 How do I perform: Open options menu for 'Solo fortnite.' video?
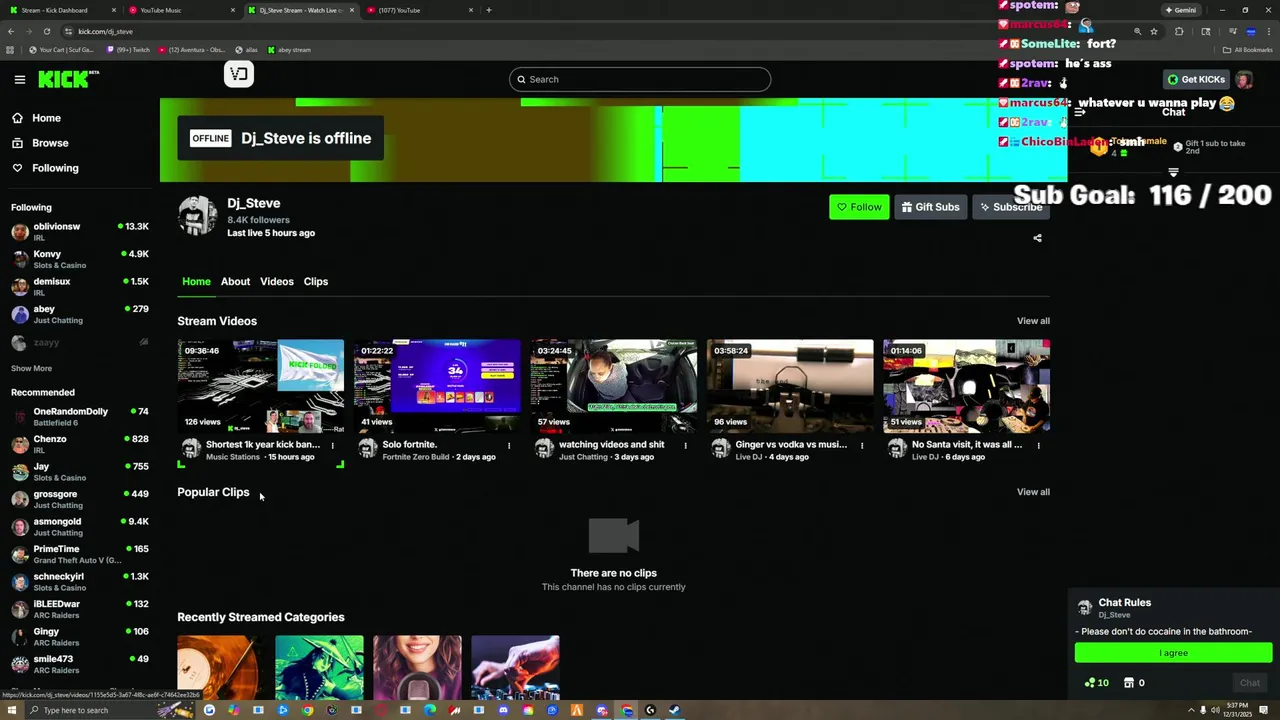click(x=509, y=446)
